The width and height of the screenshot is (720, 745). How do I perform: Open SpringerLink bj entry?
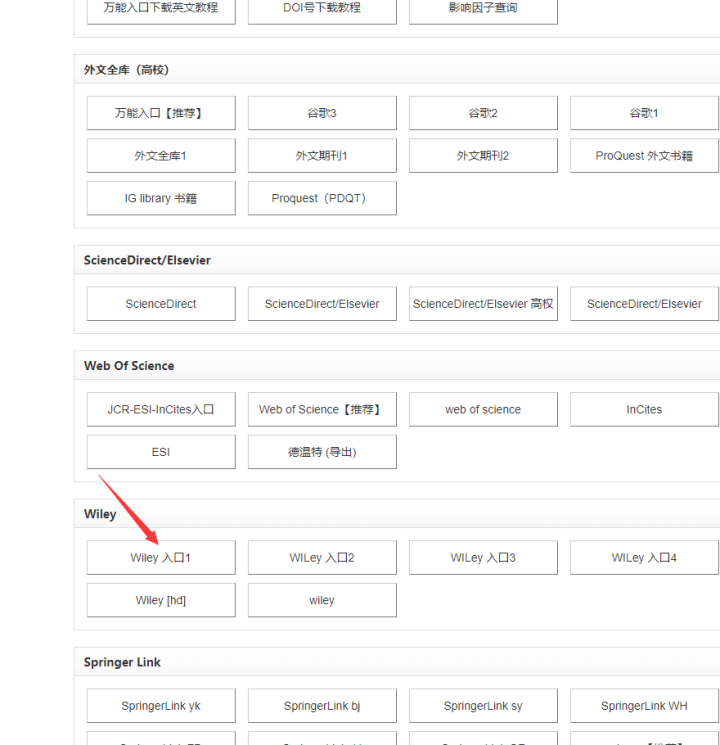[322, 706]
